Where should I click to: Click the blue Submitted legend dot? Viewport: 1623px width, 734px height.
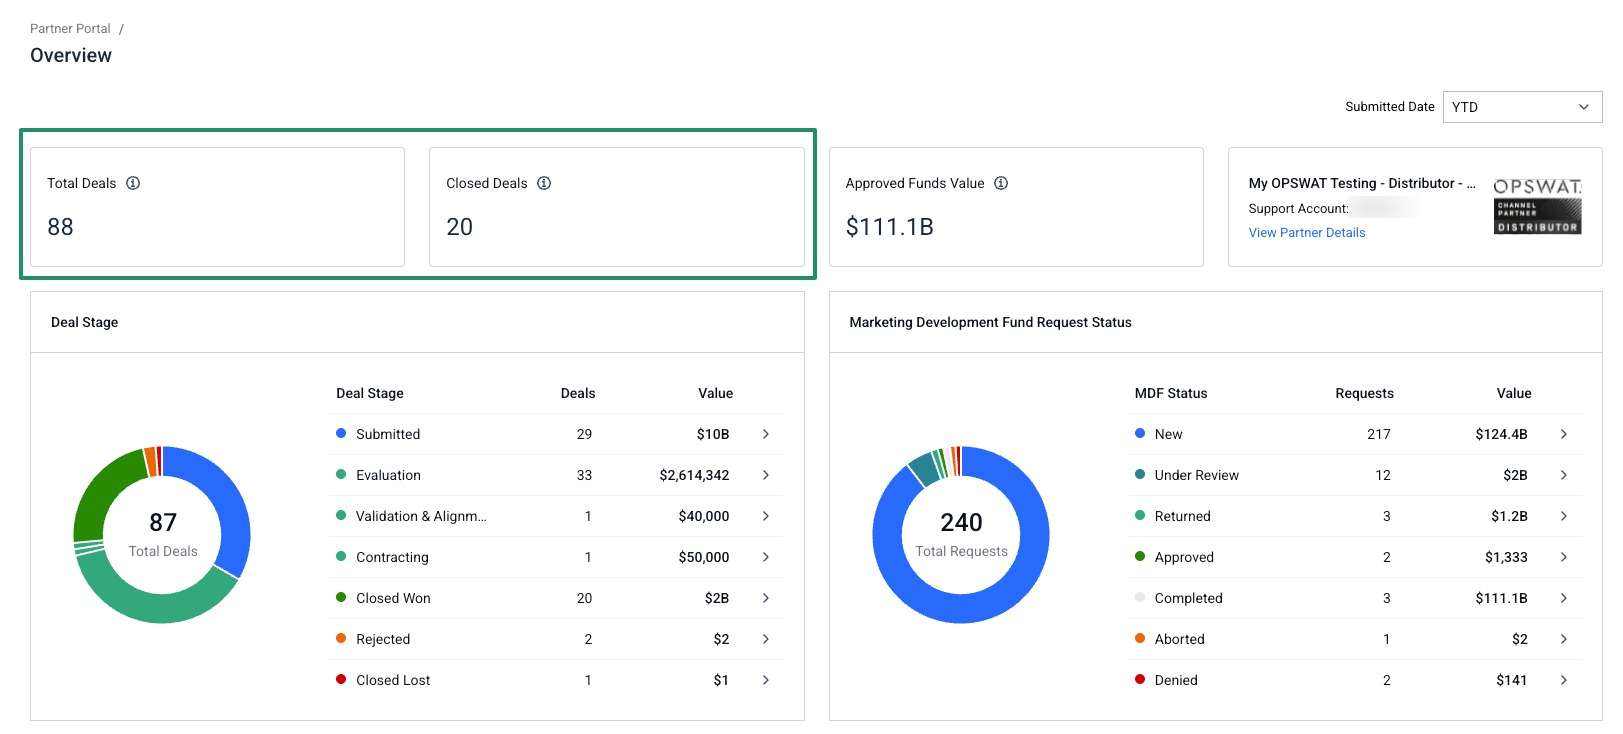(x=341, y=433)
